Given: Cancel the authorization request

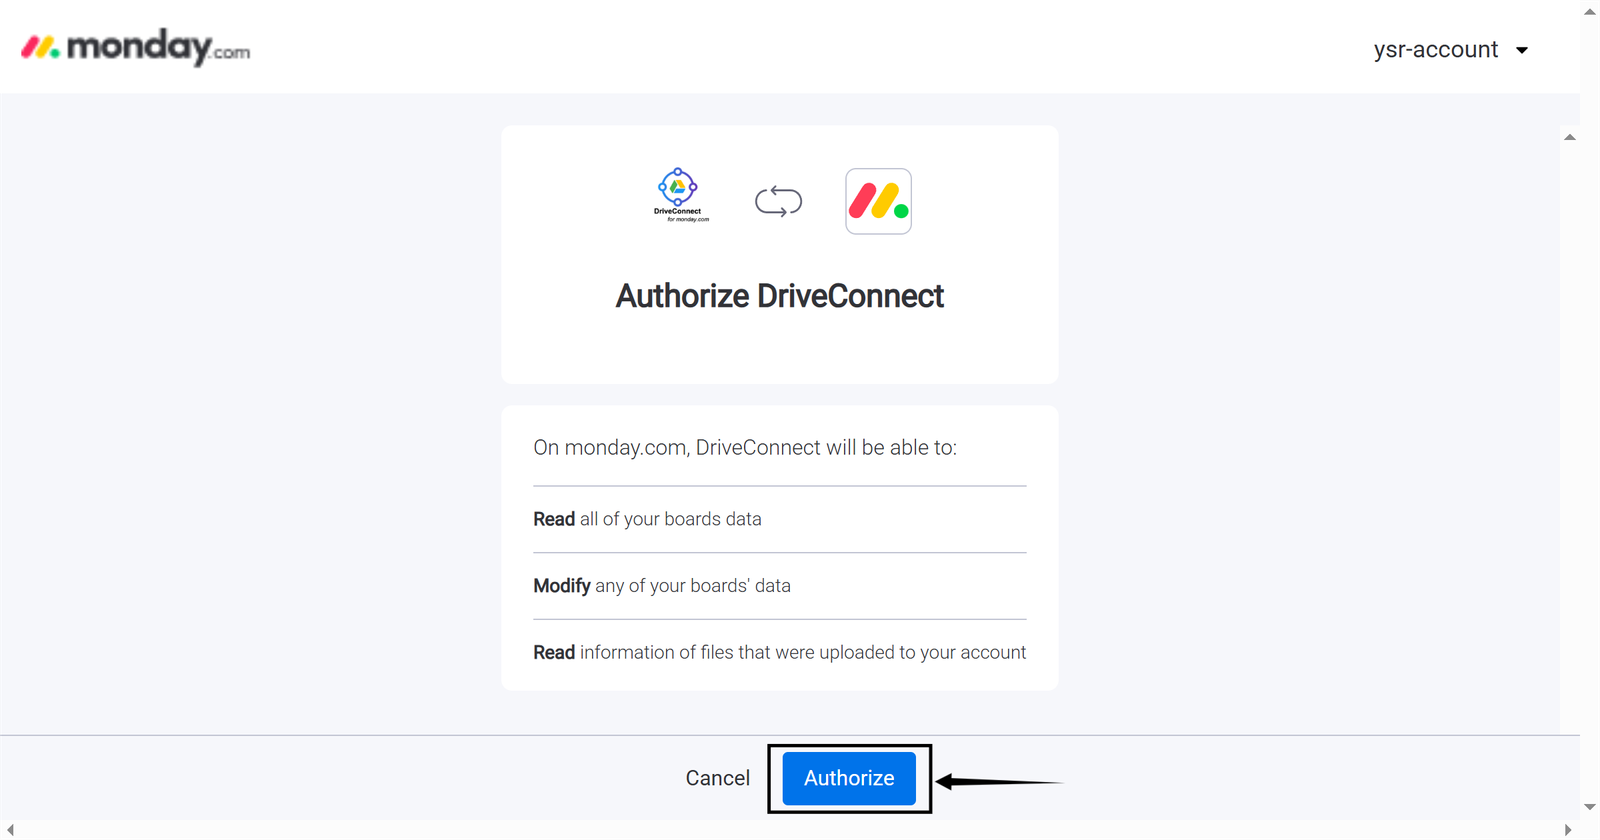Looking at the screenshot, I should click(717, 778).
